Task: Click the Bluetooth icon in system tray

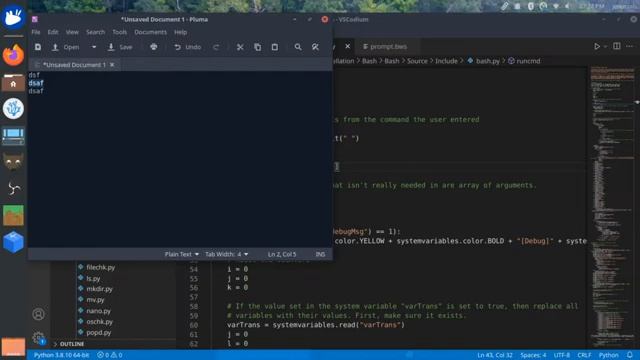Action: (x=531, y=6)
